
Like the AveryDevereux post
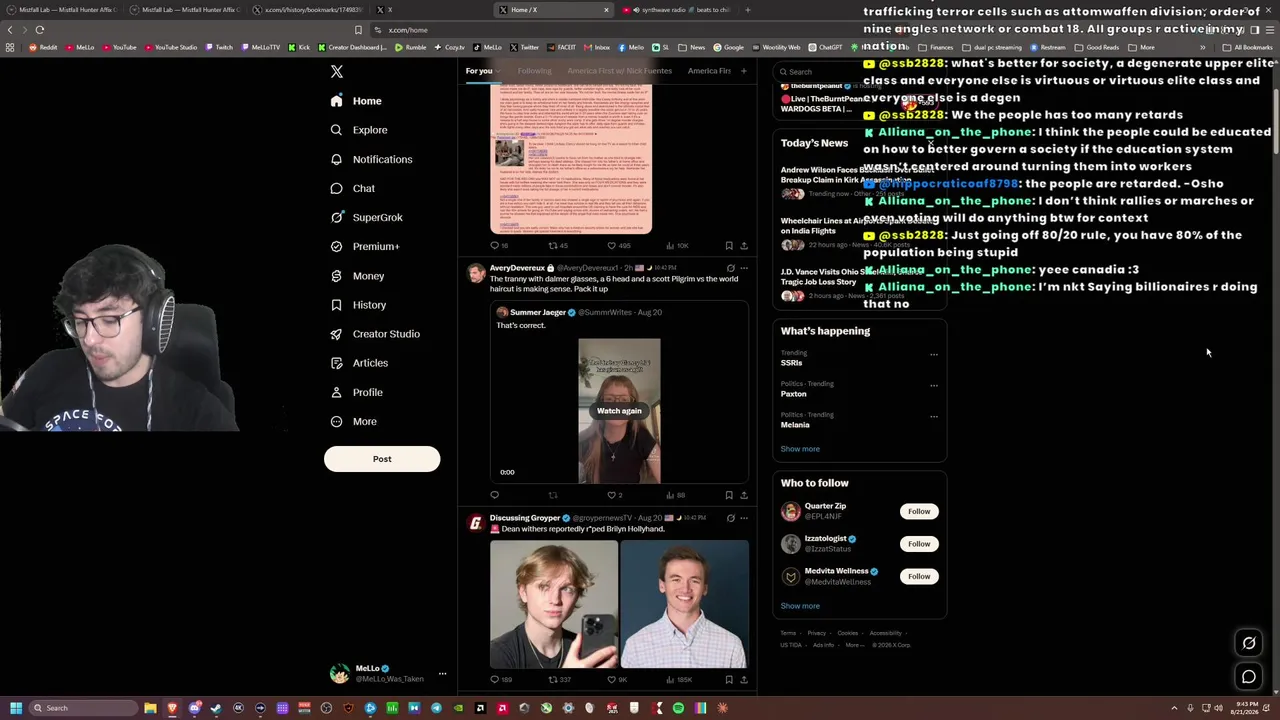(x=614, y=495)
